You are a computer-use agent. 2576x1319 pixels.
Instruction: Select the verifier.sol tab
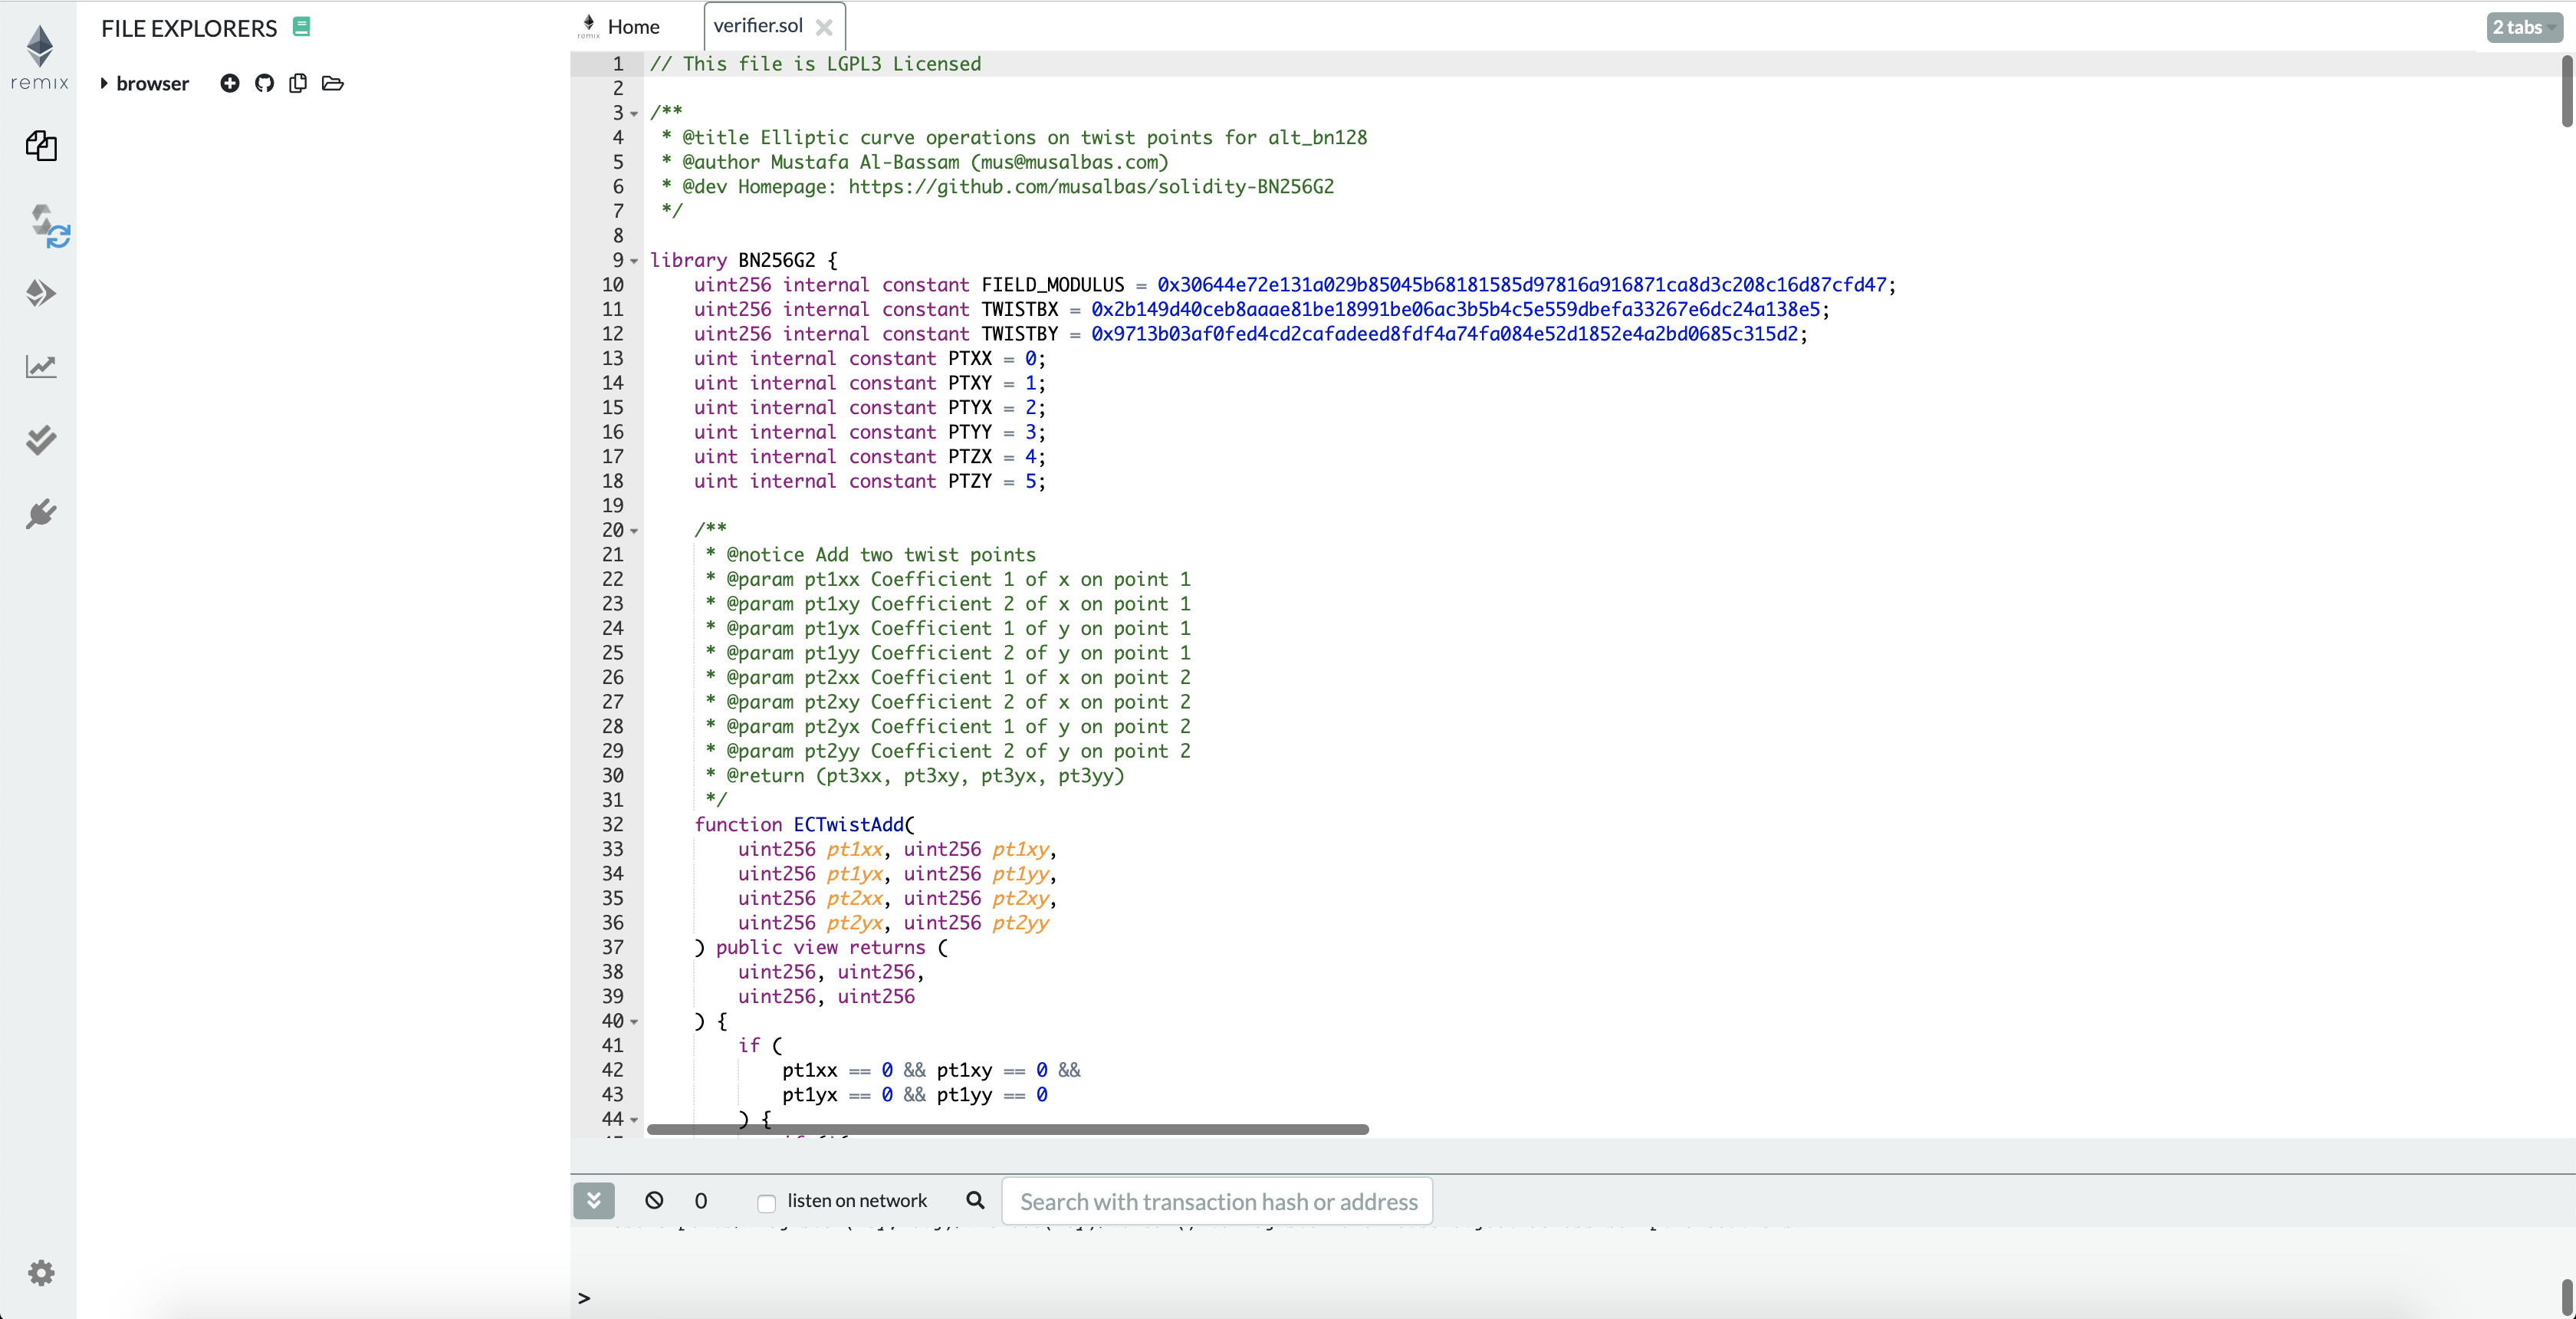coord(758,26)
